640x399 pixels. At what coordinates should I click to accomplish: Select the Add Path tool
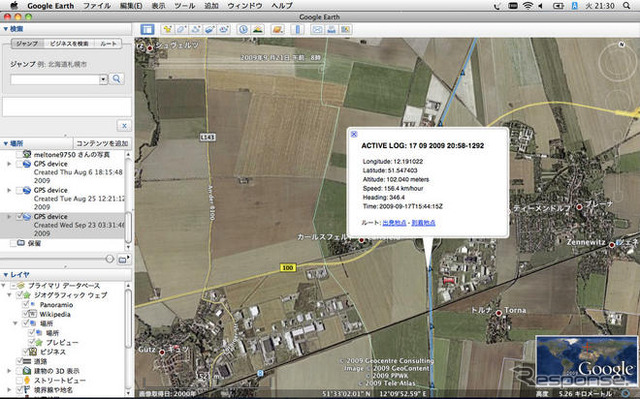tap(196, 29)
